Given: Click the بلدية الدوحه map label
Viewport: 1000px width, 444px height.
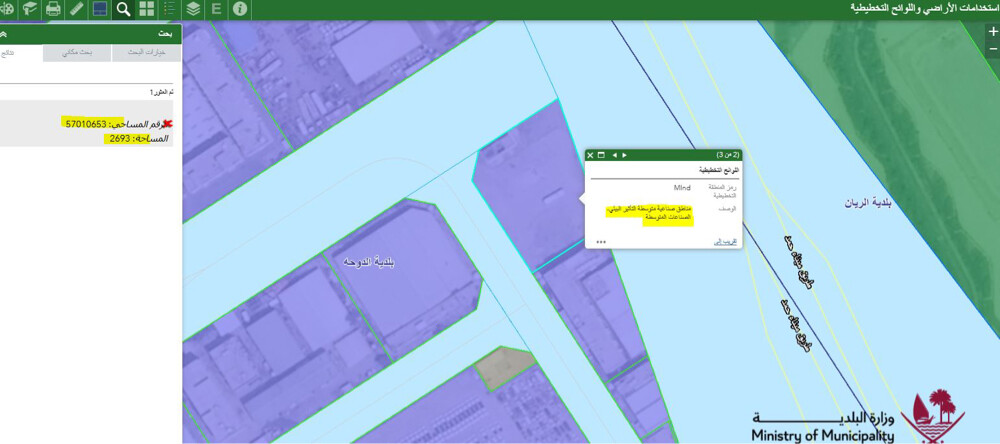Looking at the screenshot, I should pyautogui.click(x=369, y=262).
